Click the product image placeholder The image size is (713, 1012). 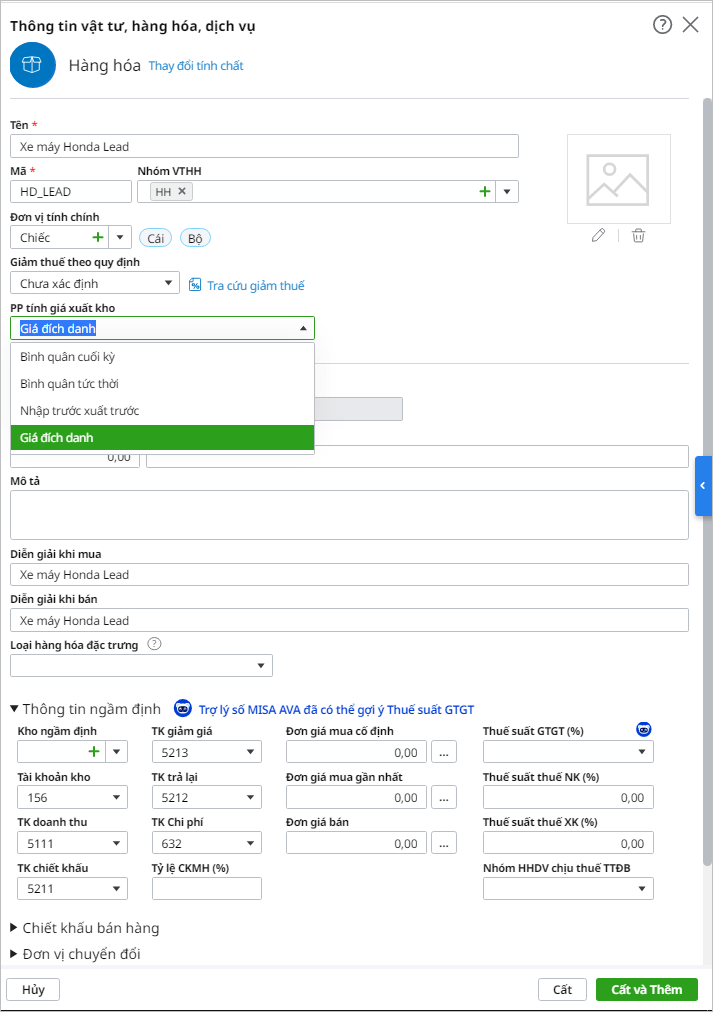[618, 179]
